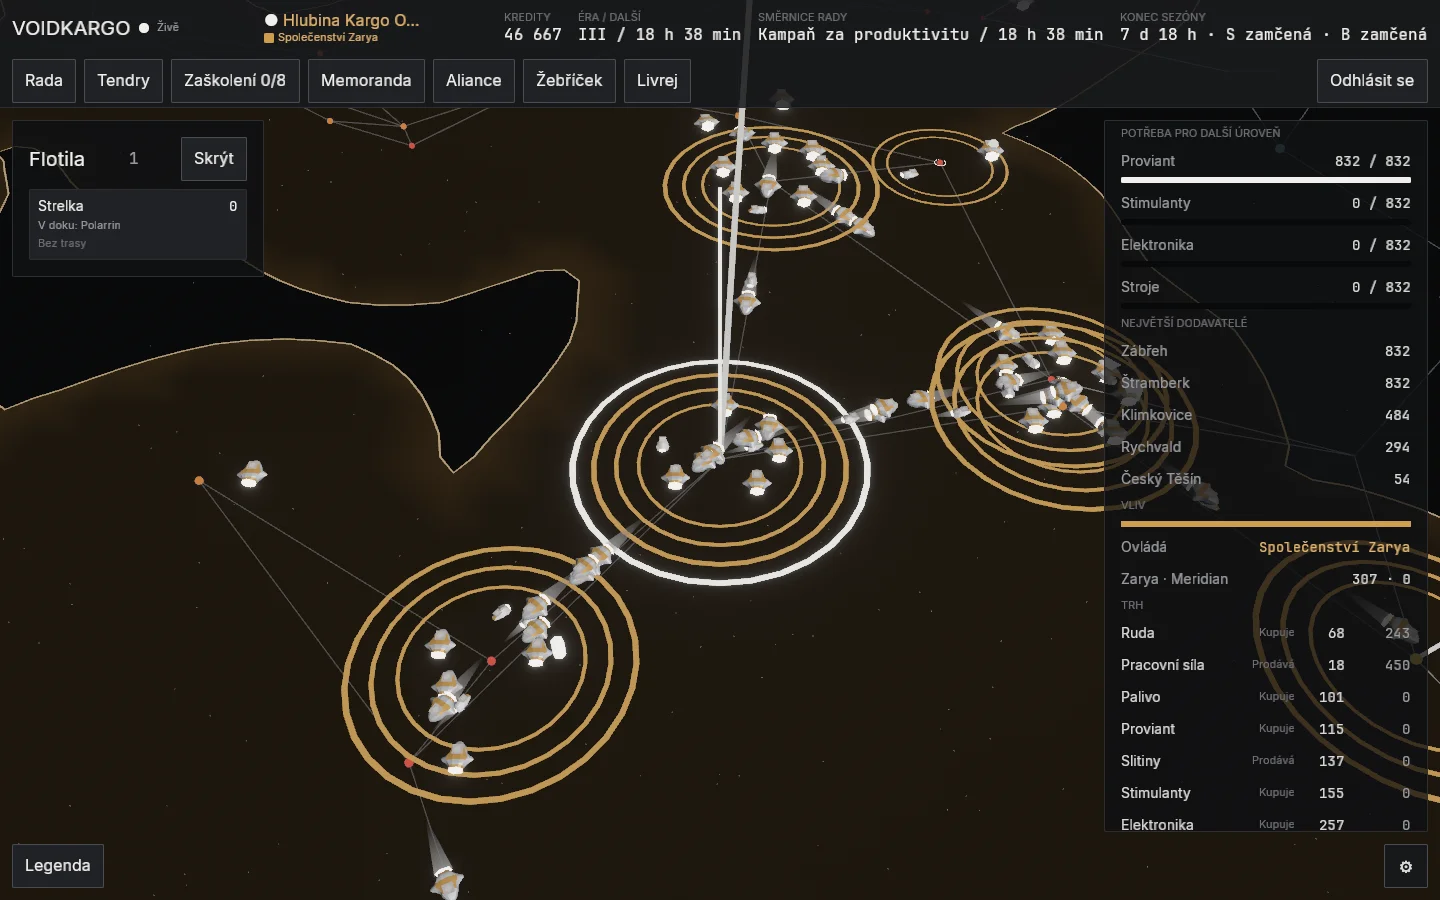Click the Pracovní síla market row label
This screenshot has width=1440, height=900.
click(1163, 665)
